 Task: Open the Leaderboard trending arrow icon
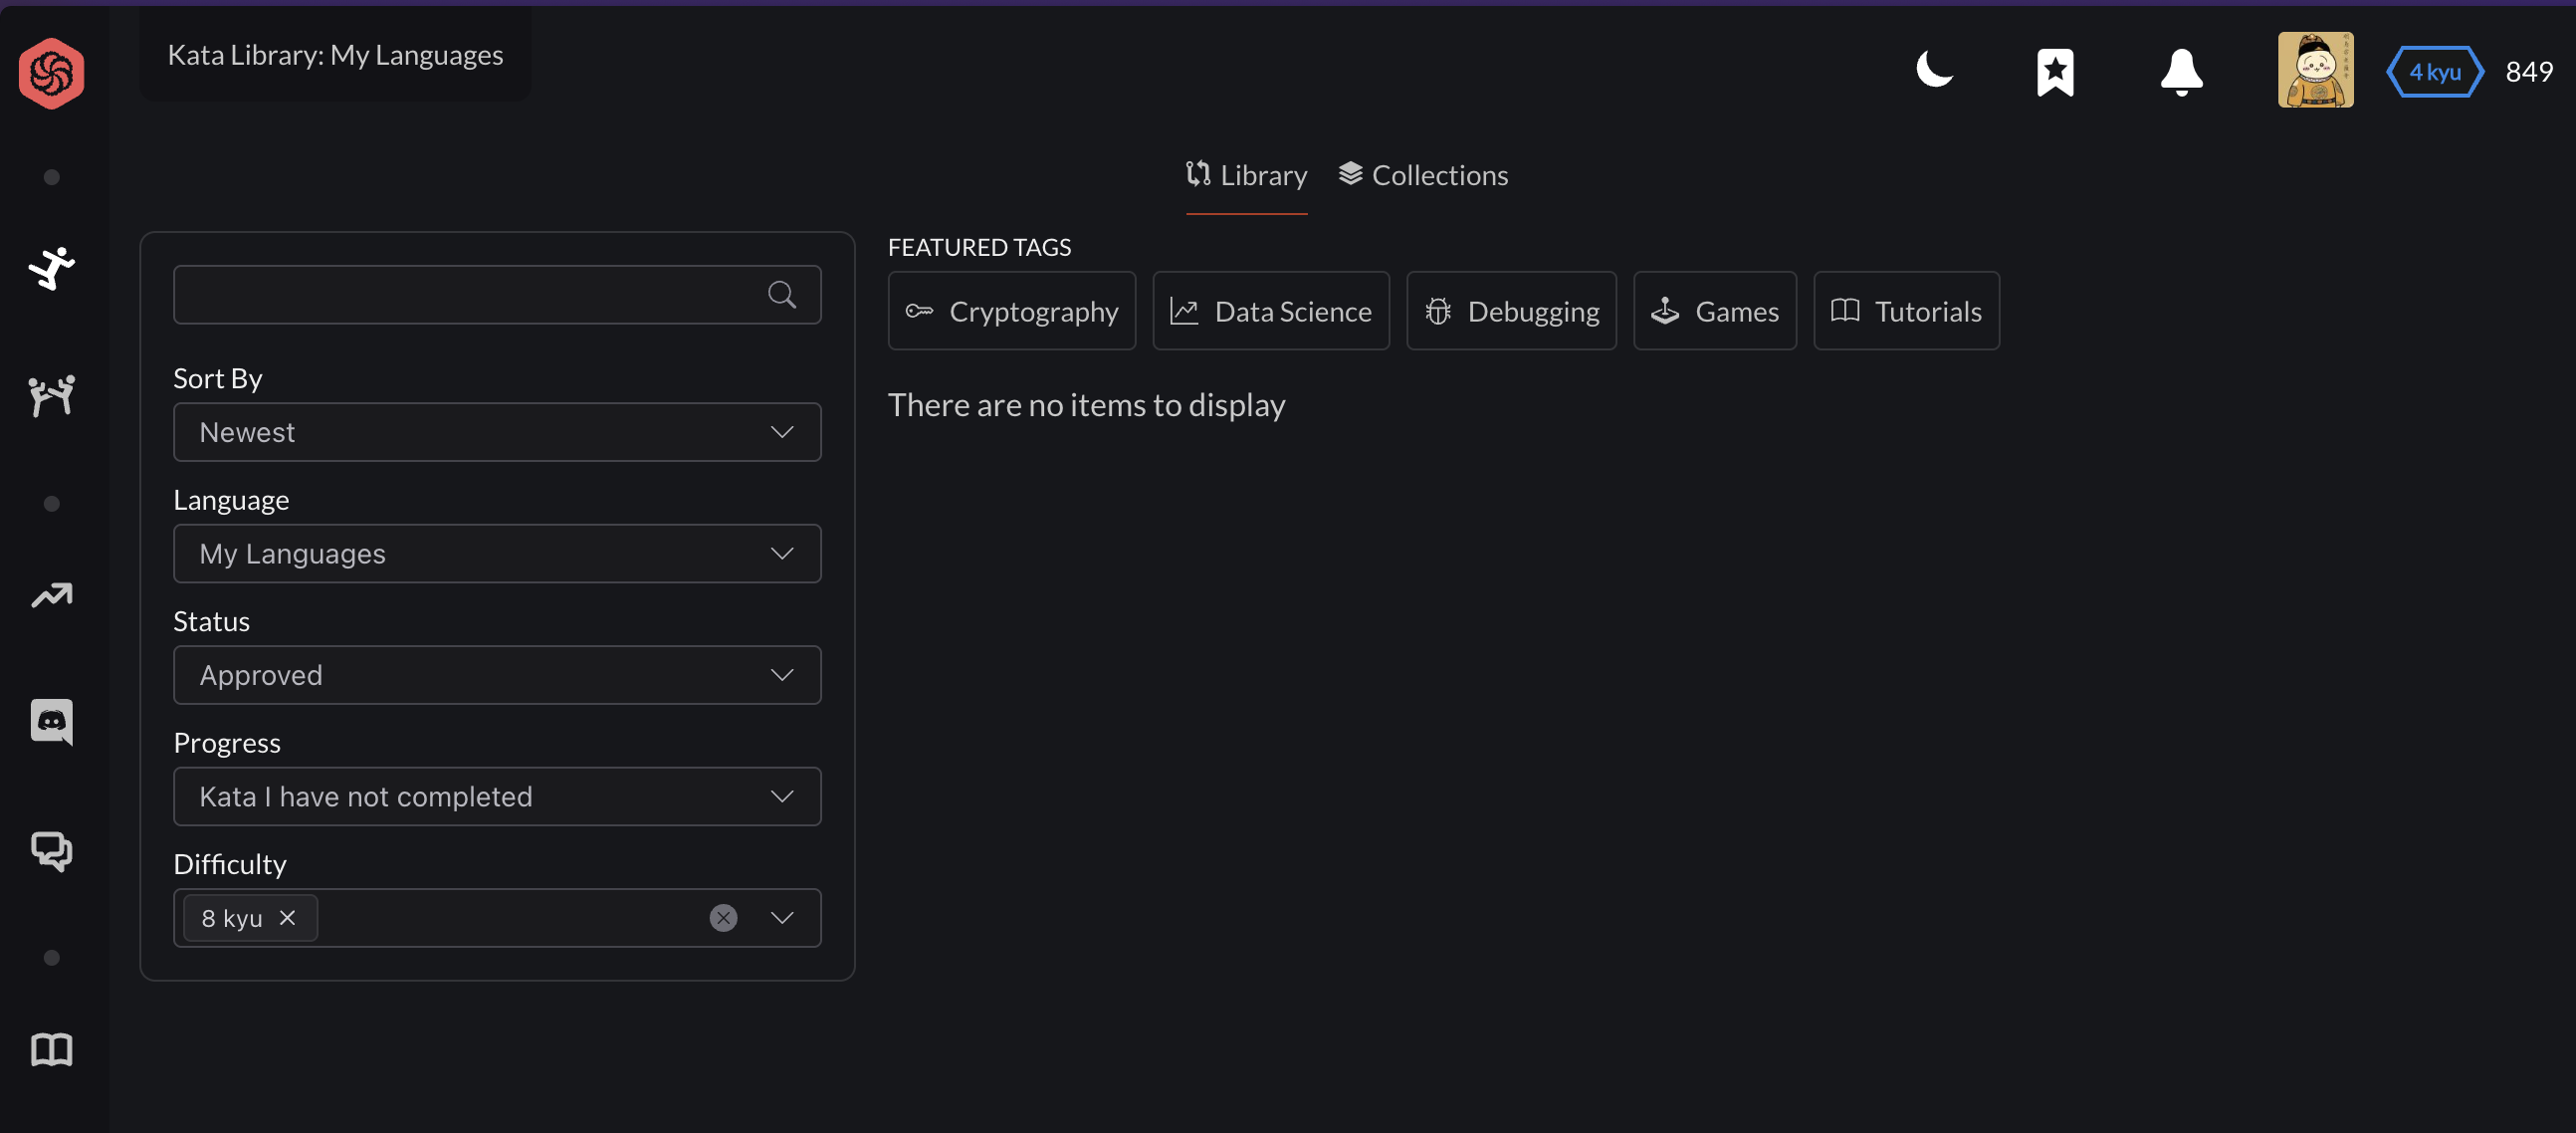[x=51, y=596]
